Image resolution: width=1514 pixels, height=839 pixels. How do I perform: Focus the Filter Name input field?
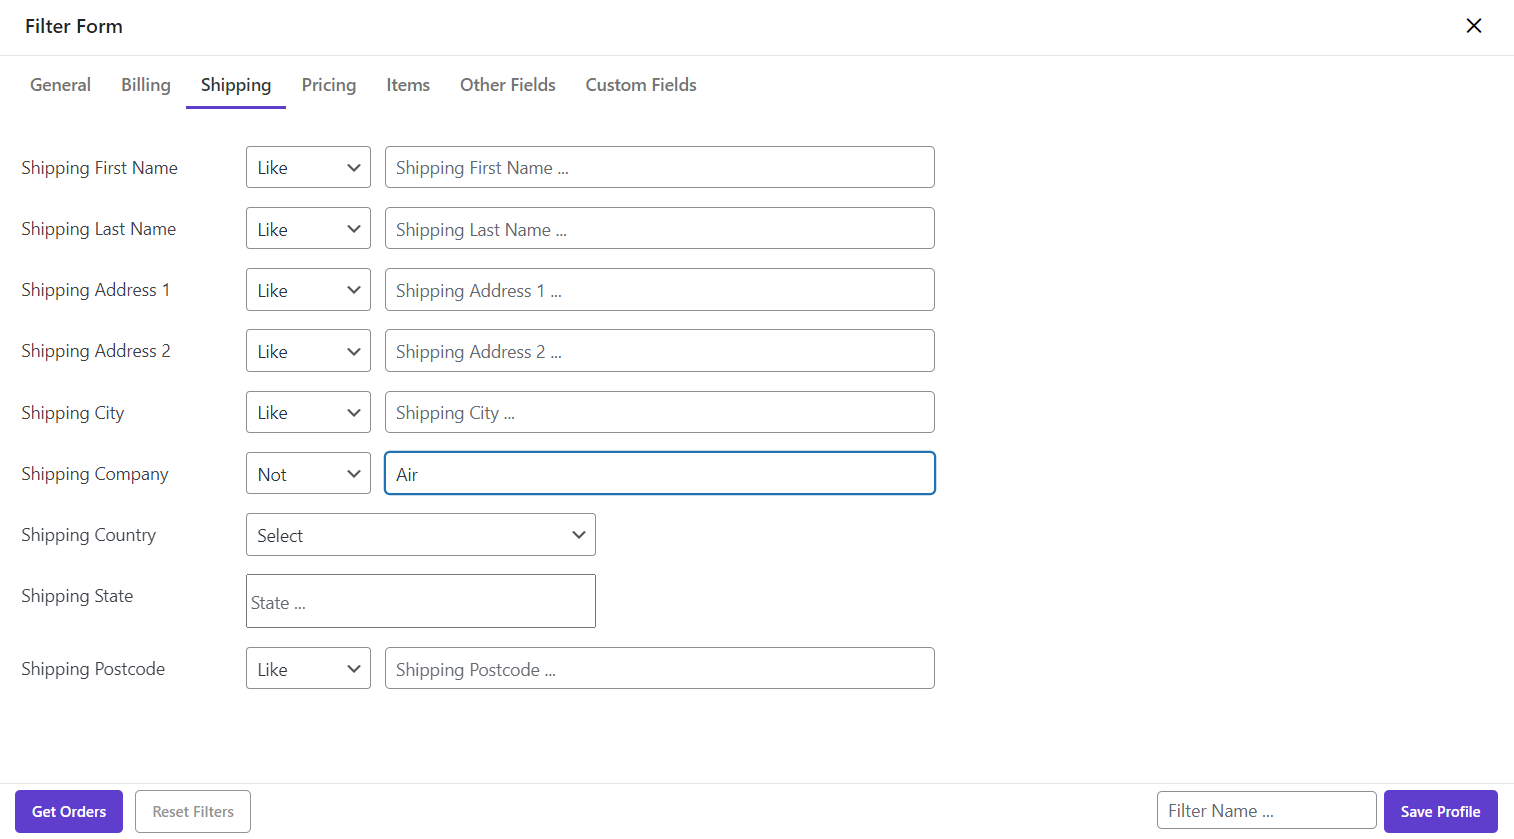point(1266,811)
